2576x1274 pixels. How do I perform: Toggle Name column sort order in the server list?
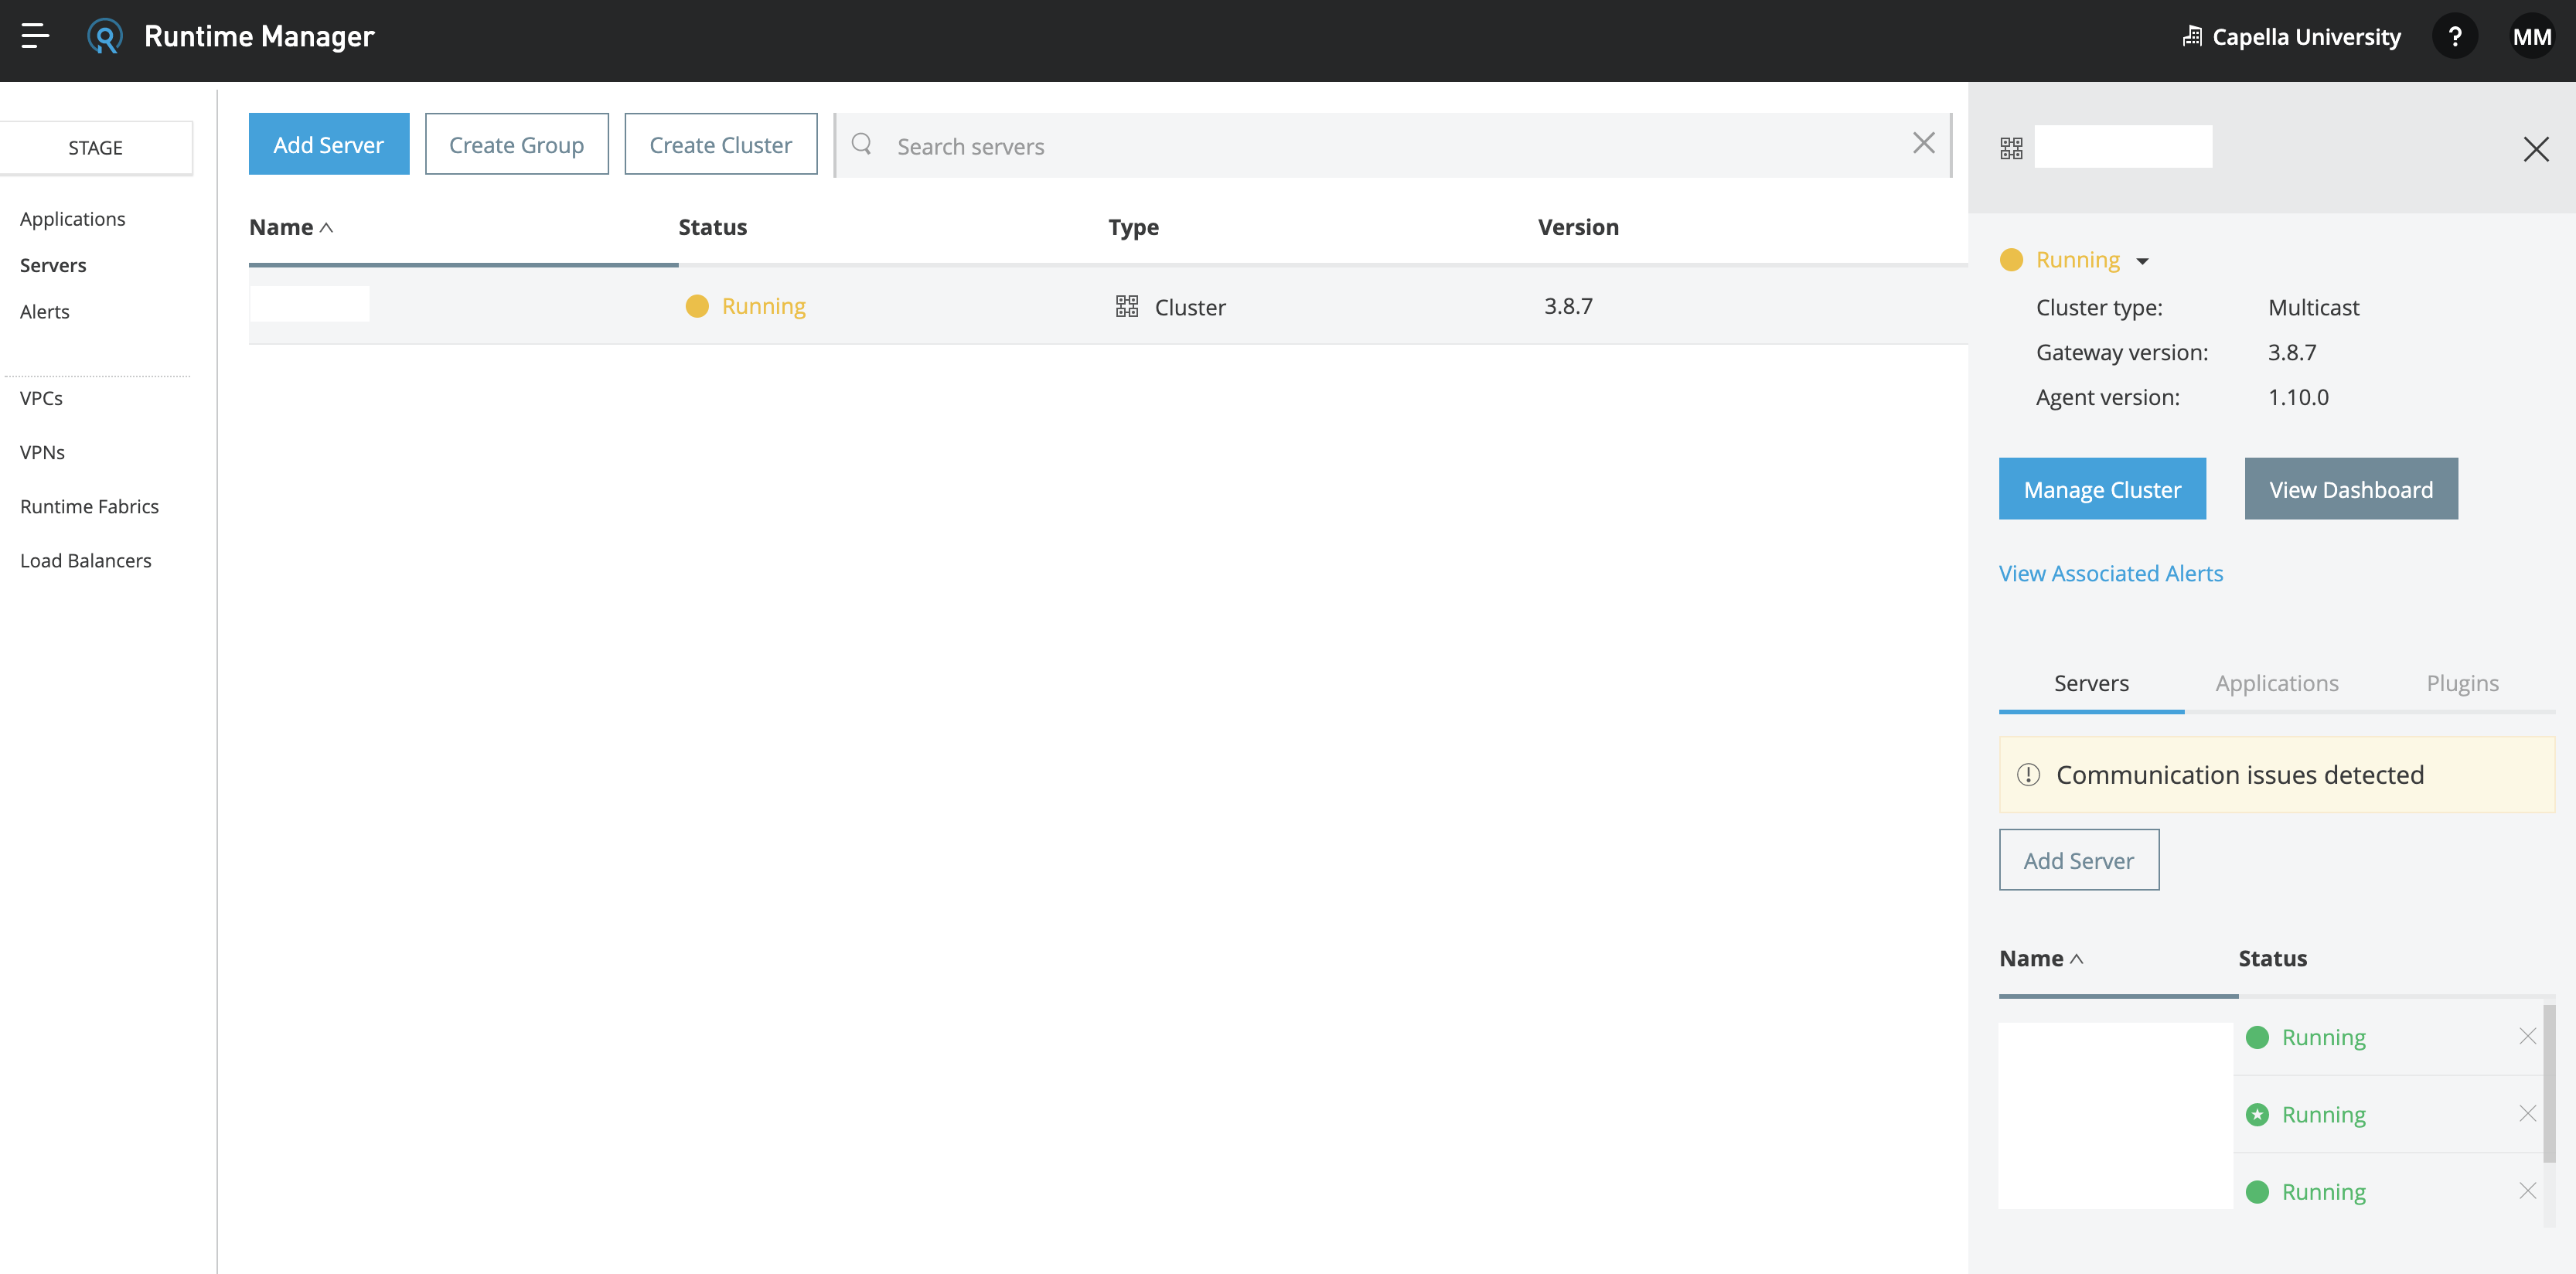pos(290,227)
